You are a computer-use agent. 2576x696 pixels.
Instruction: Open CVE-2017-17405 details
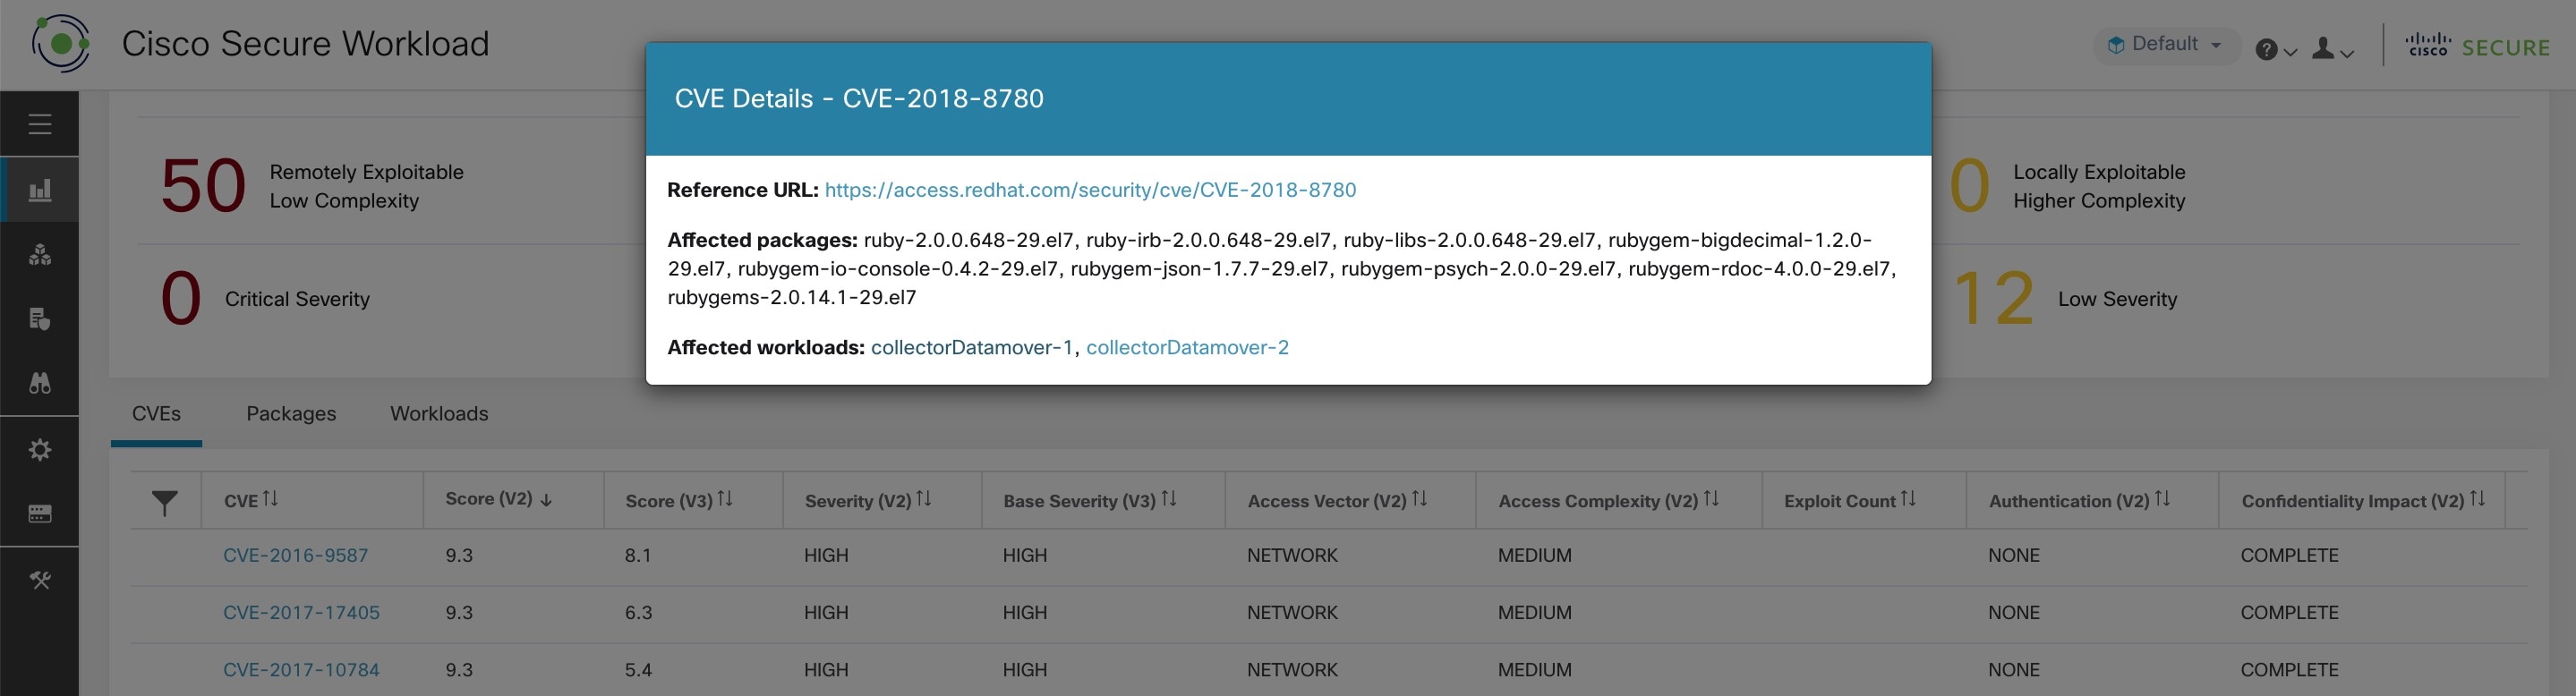coord(301,613)
